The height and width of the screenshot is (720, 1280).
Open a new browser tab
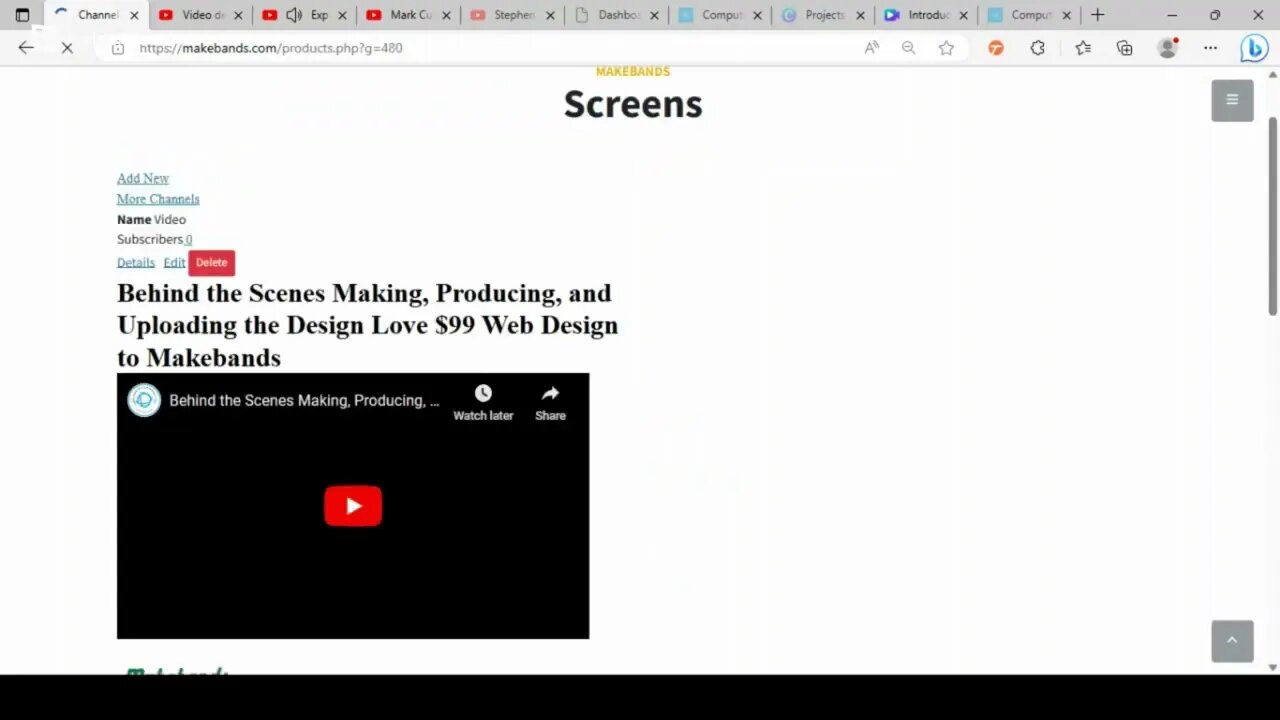click(1098, 15)
